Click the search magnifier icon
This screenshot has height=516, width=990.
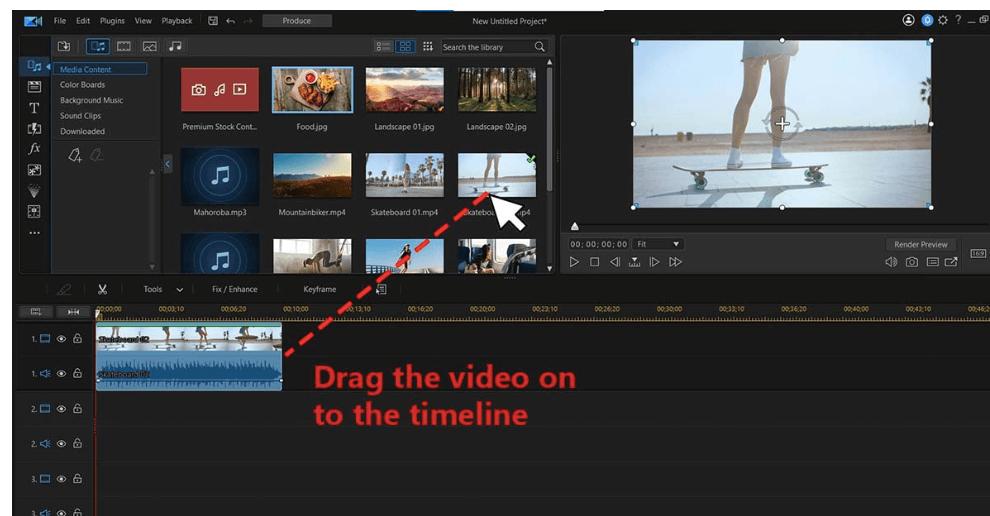point(539,47)
